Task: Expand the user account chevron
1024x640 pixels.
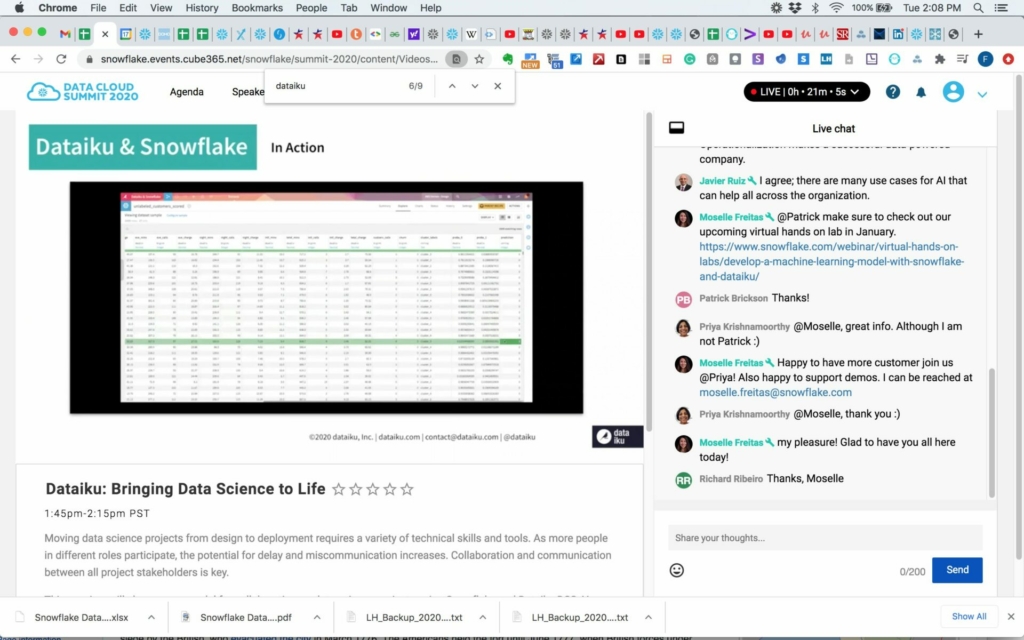Action: tap(982, 94)
